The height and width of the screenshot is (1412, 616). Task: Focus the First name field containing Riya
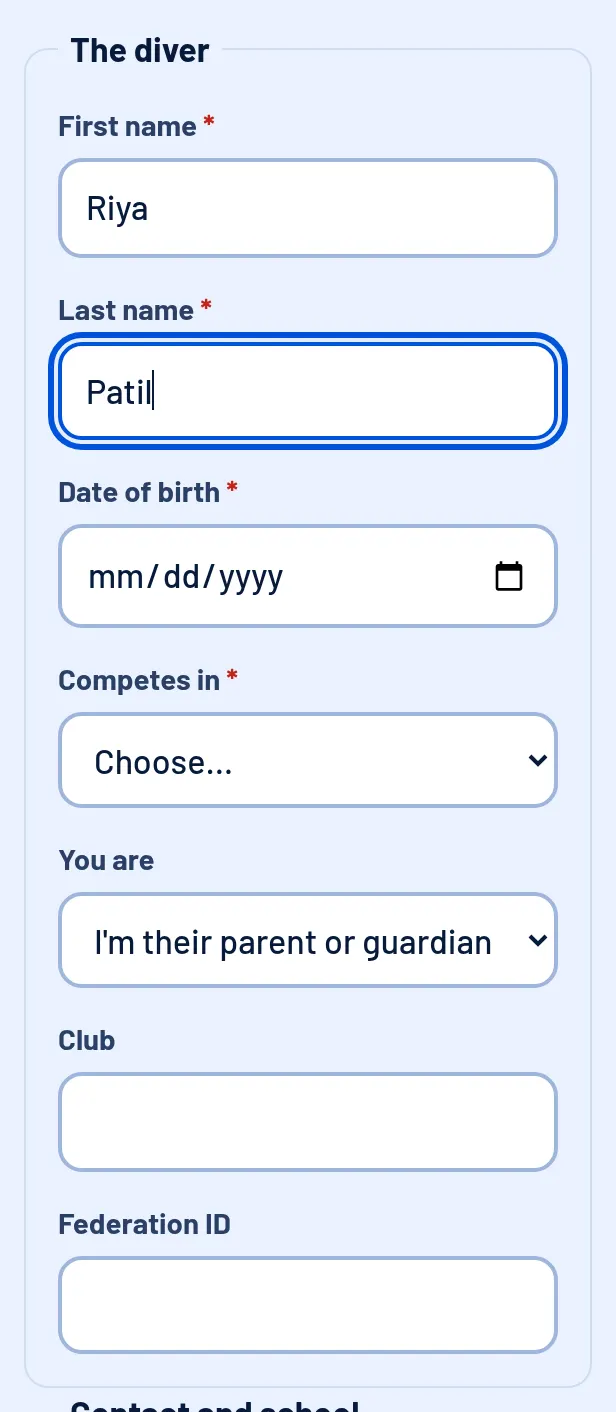tap(308, 208)
